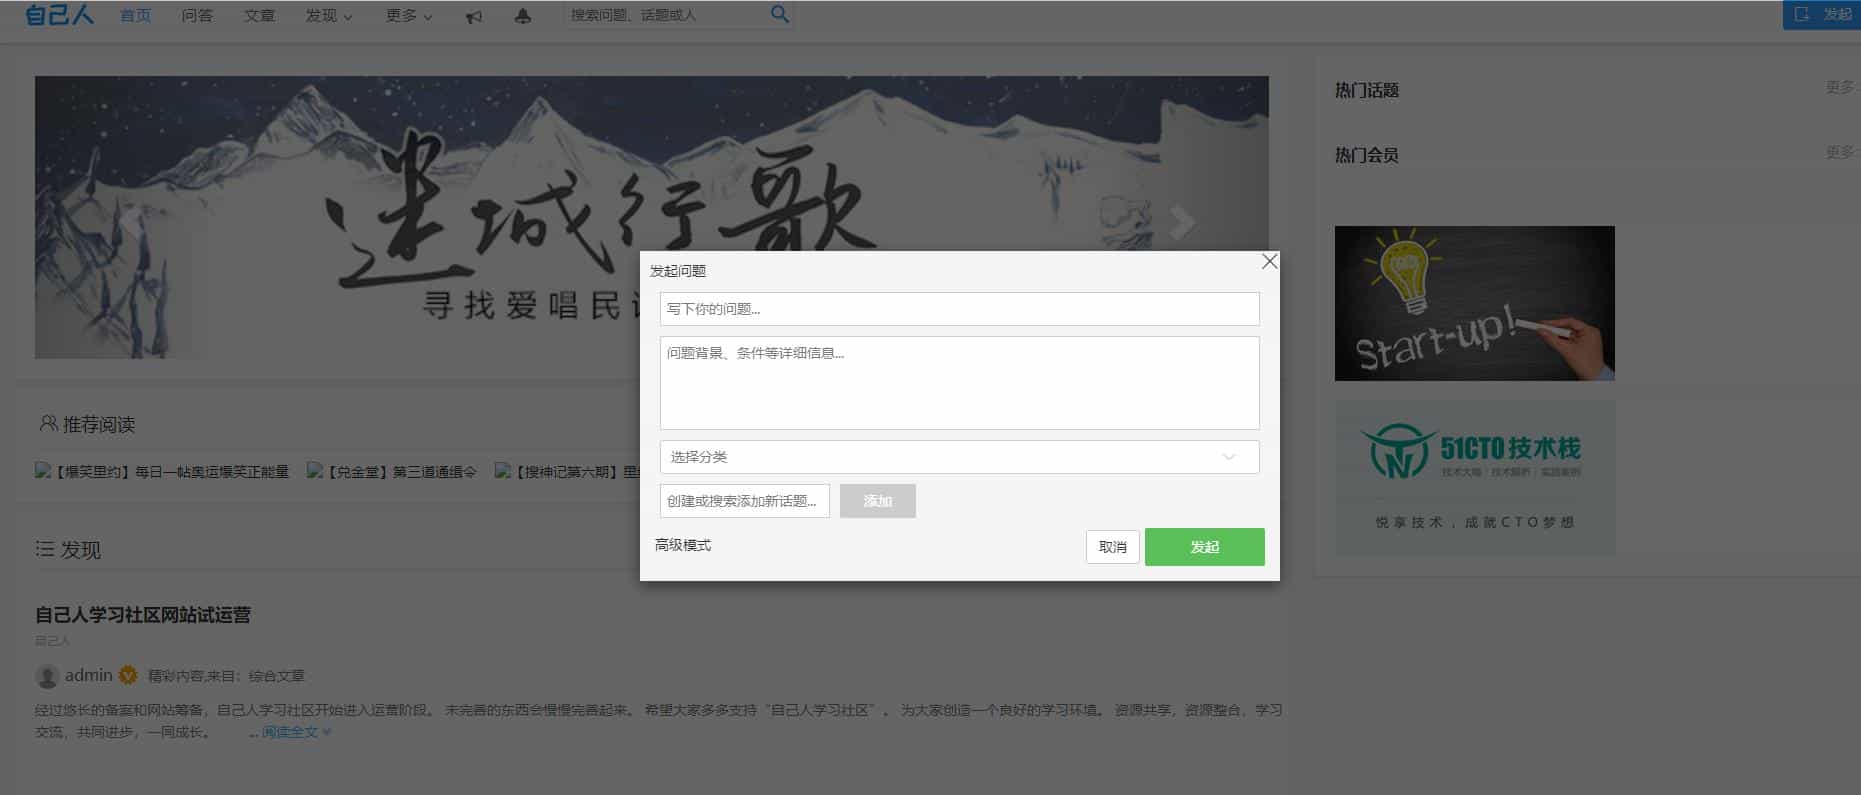Open the 选择分类 category dropdown

(x=959, y=457)
